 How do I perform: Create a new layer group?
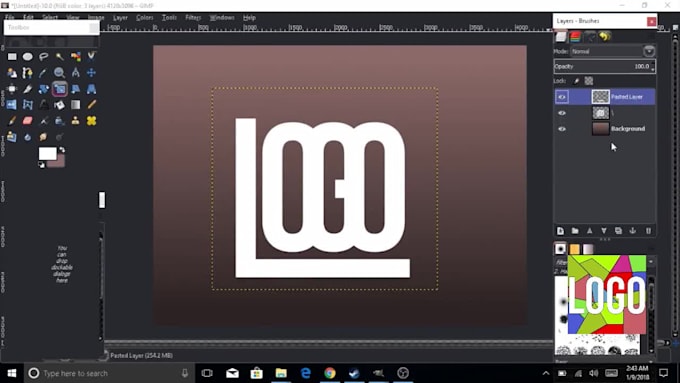pos(575,231)
